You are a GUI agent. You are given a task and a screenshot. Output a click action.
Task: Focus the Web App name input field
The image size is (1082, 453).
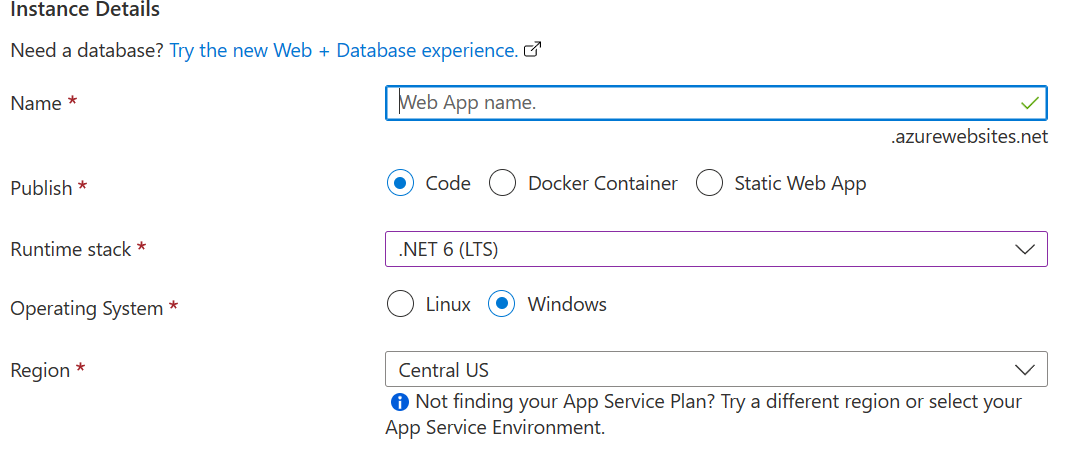(700, 103)
